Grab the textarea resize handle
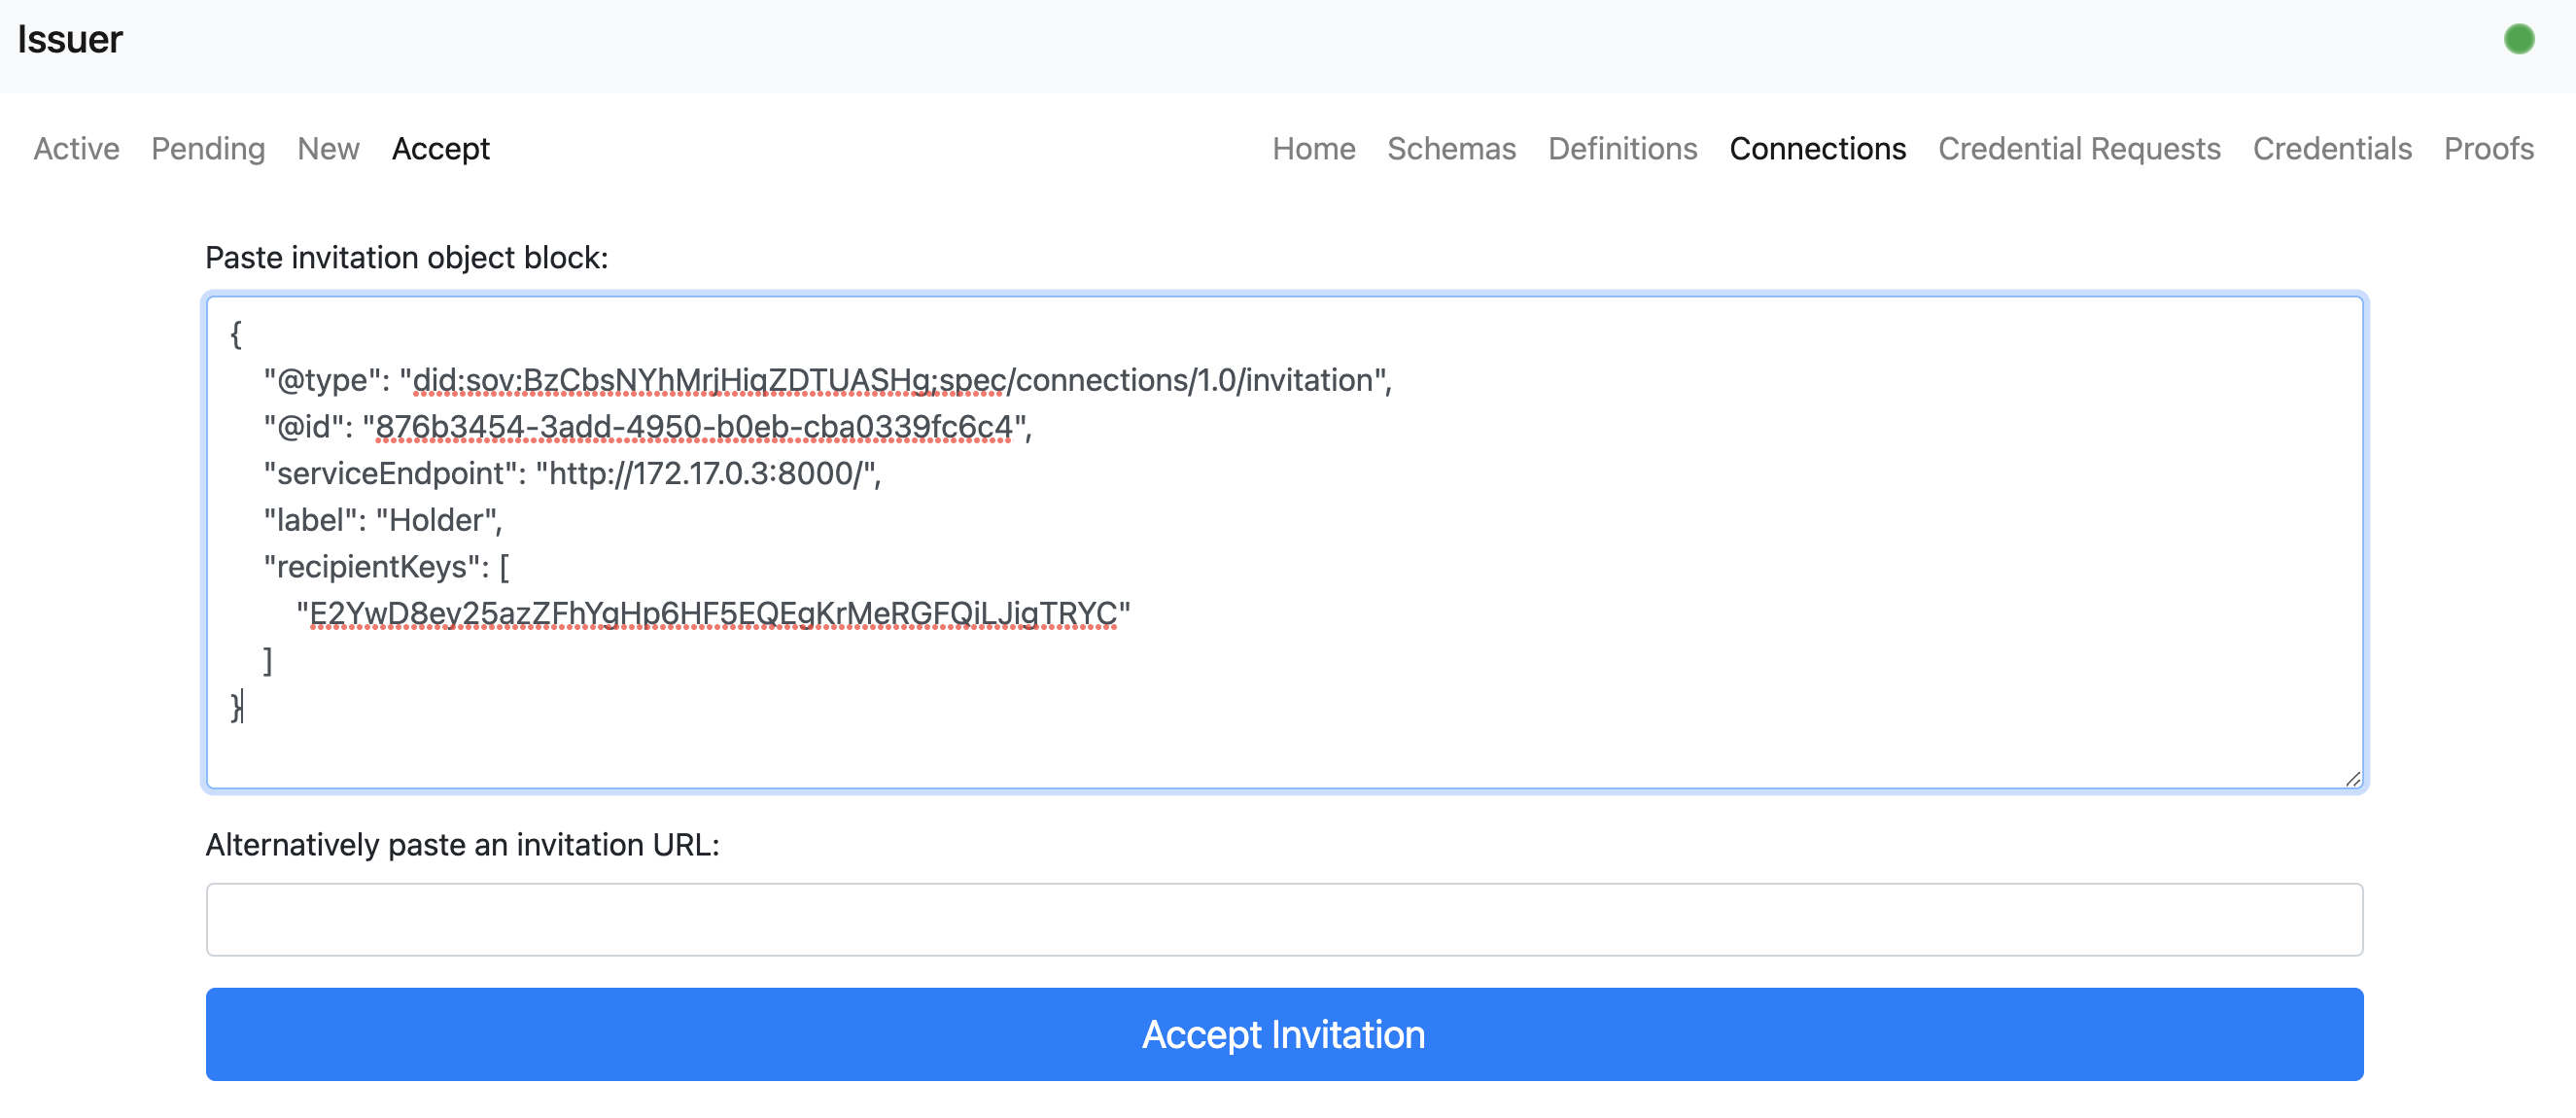This screenshot has width=2576, height=1118. pos(2352,779)
